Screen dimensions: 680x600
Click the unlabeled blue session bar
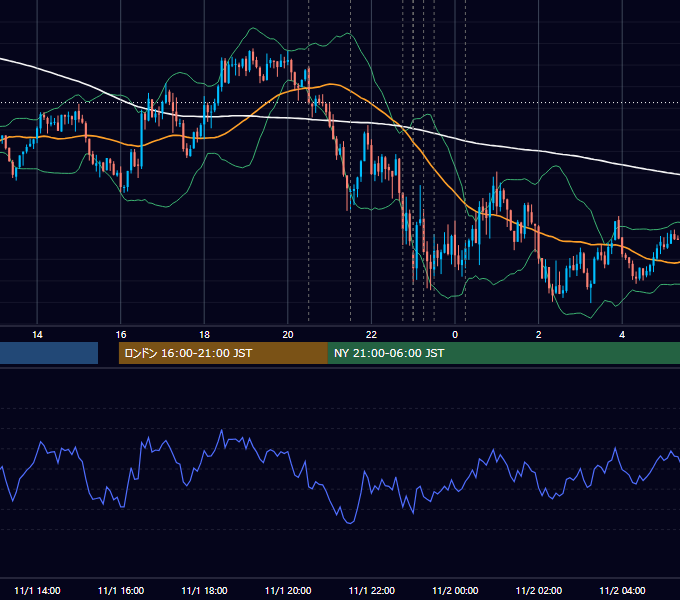coord(49,353)
